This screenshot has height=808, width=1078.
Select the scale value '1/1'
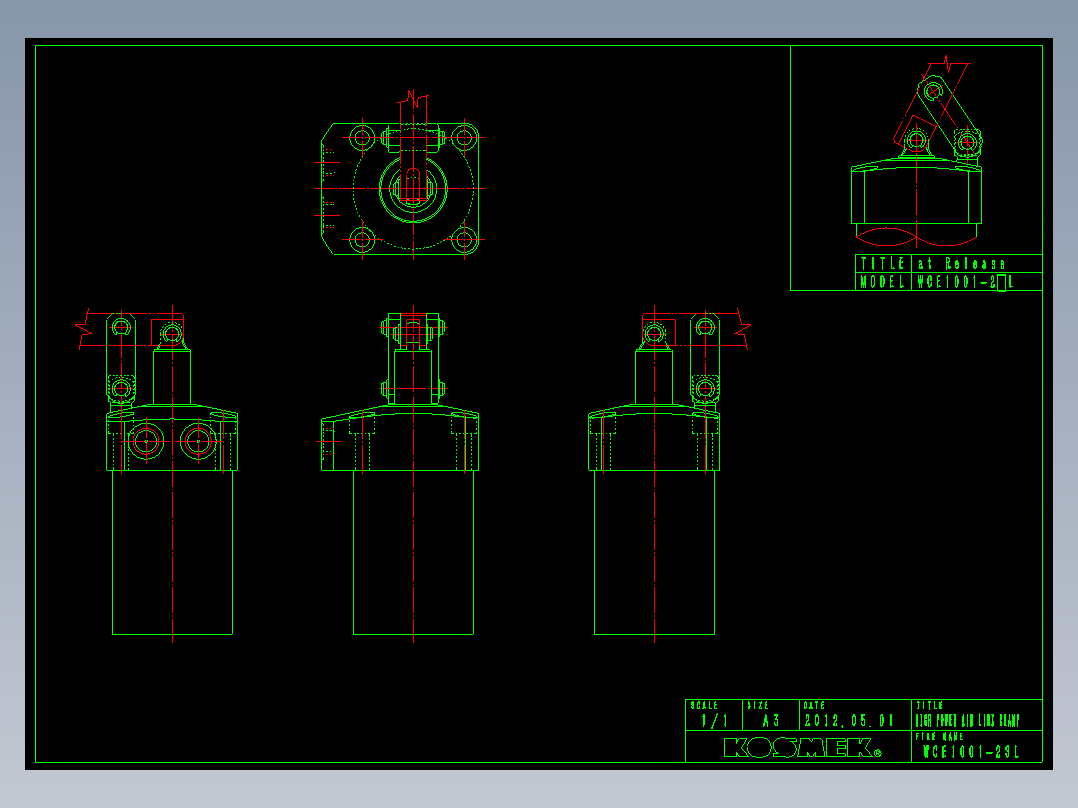714,721
